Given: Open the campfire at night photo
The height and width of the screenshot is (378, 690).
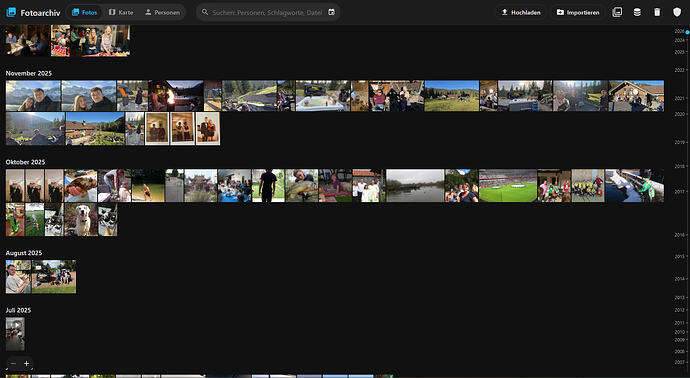Looking at the screenshot, I should coord(176,95).
